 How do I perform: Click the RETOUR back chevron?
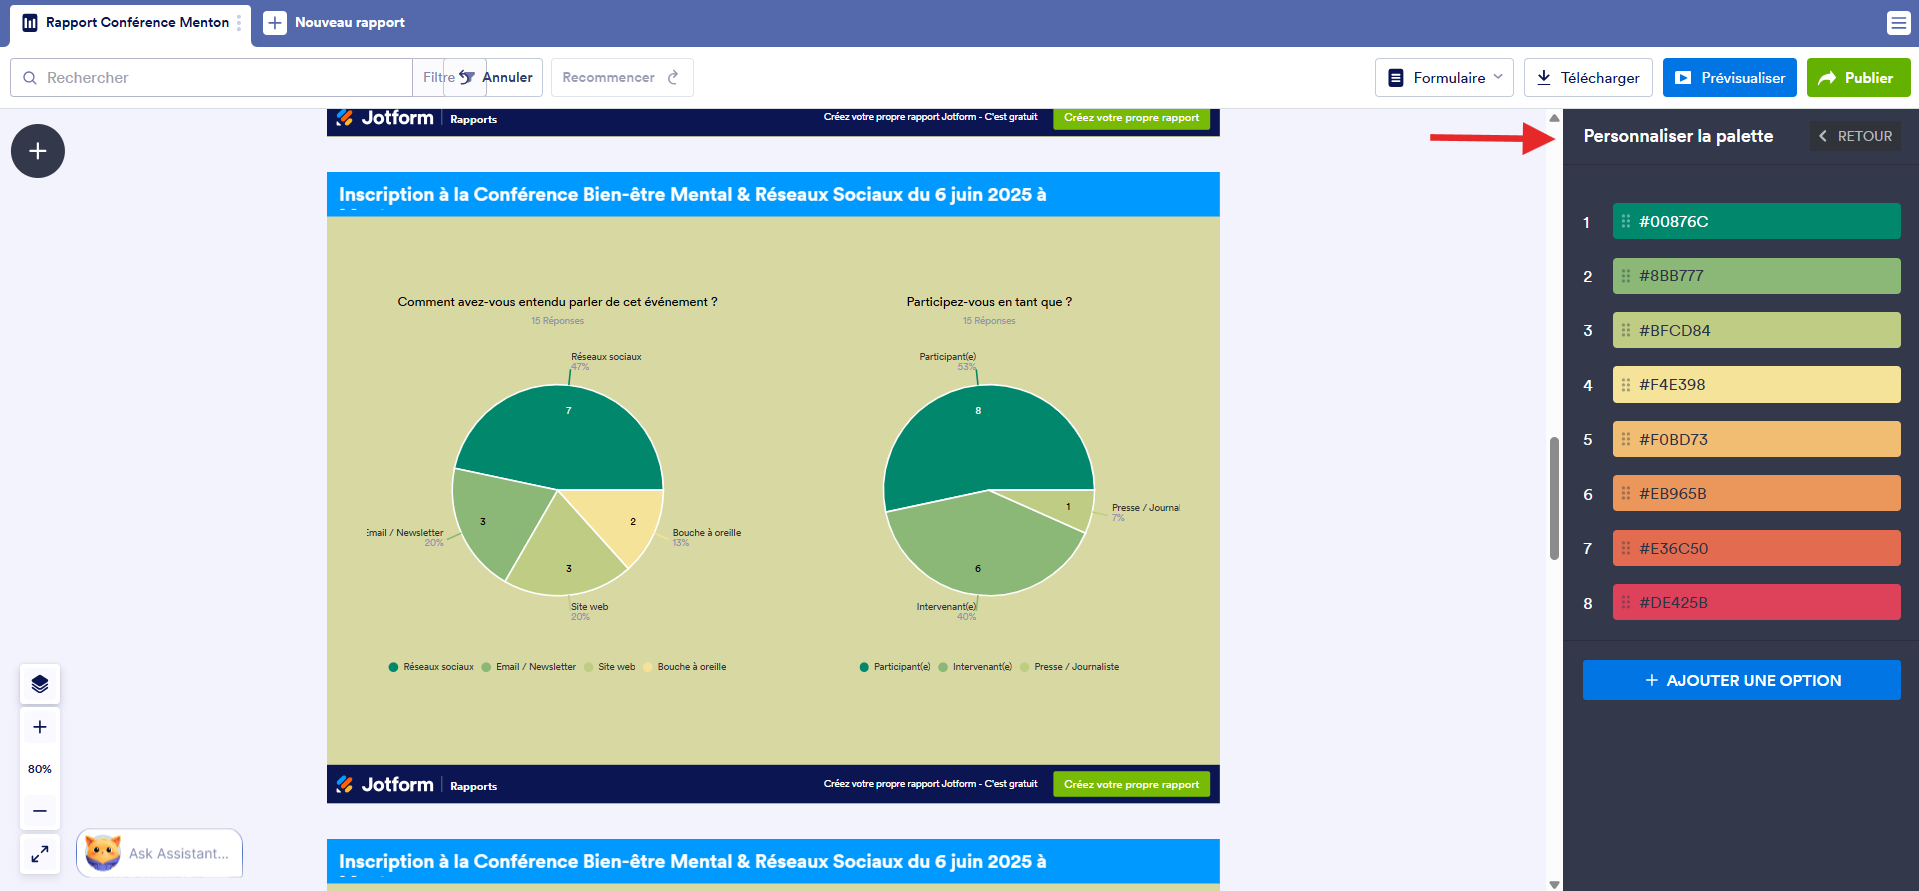coord(1823,136)
